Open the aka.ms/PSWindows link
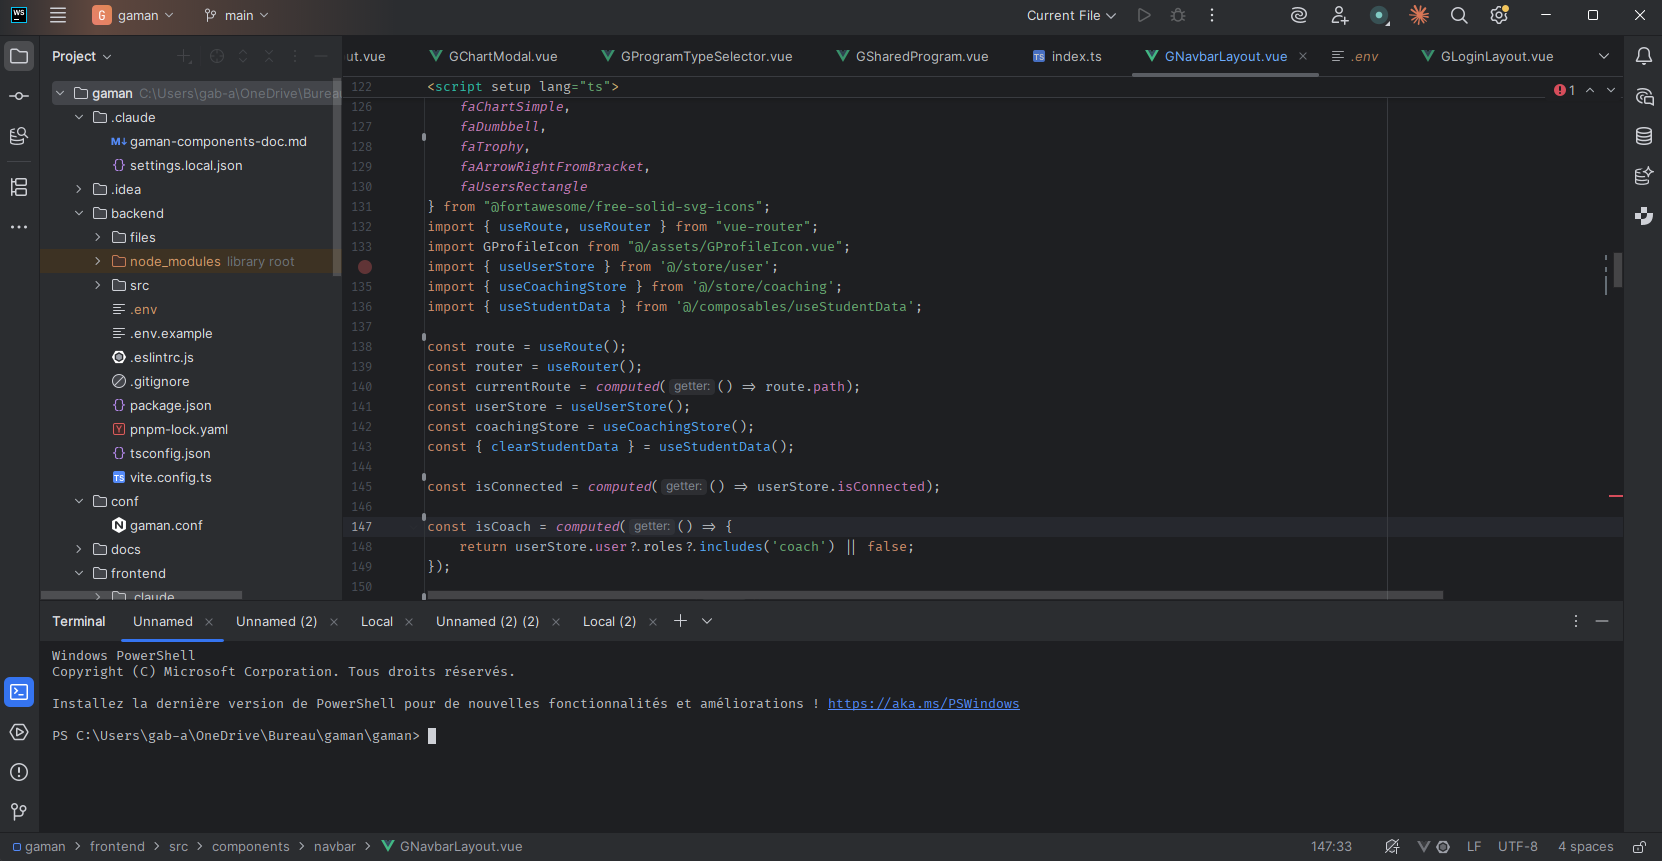Screen dimensions: 1662x861 [923, 704]
